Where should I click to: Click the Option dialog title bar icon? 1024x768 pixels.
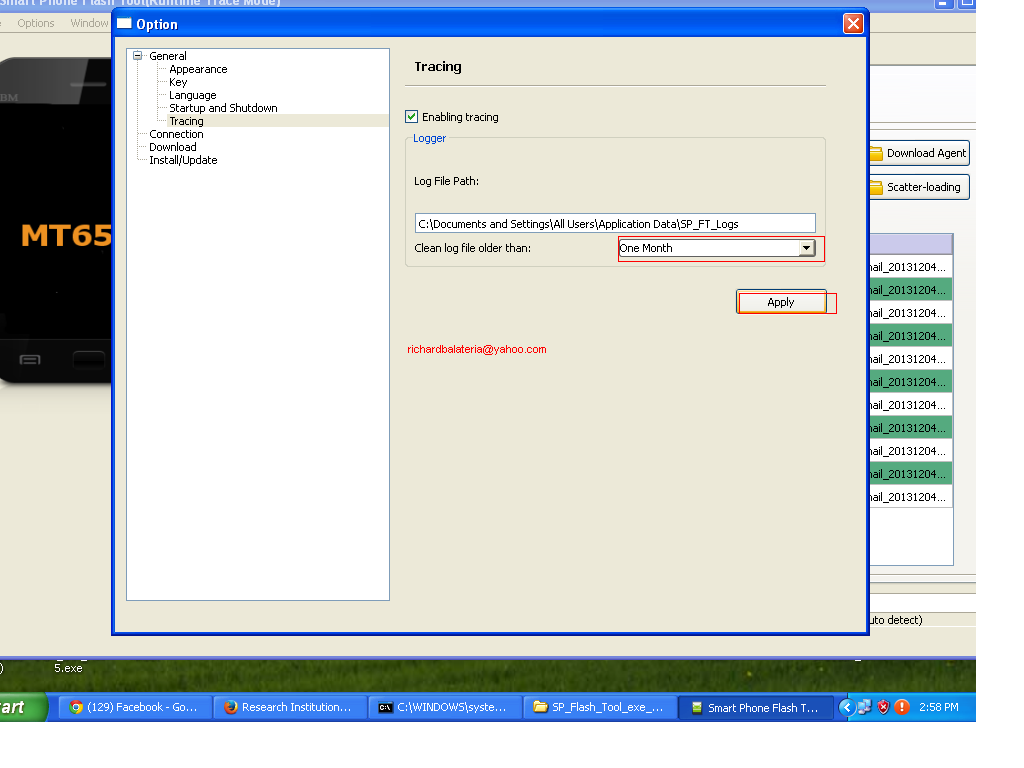point(124,24)
